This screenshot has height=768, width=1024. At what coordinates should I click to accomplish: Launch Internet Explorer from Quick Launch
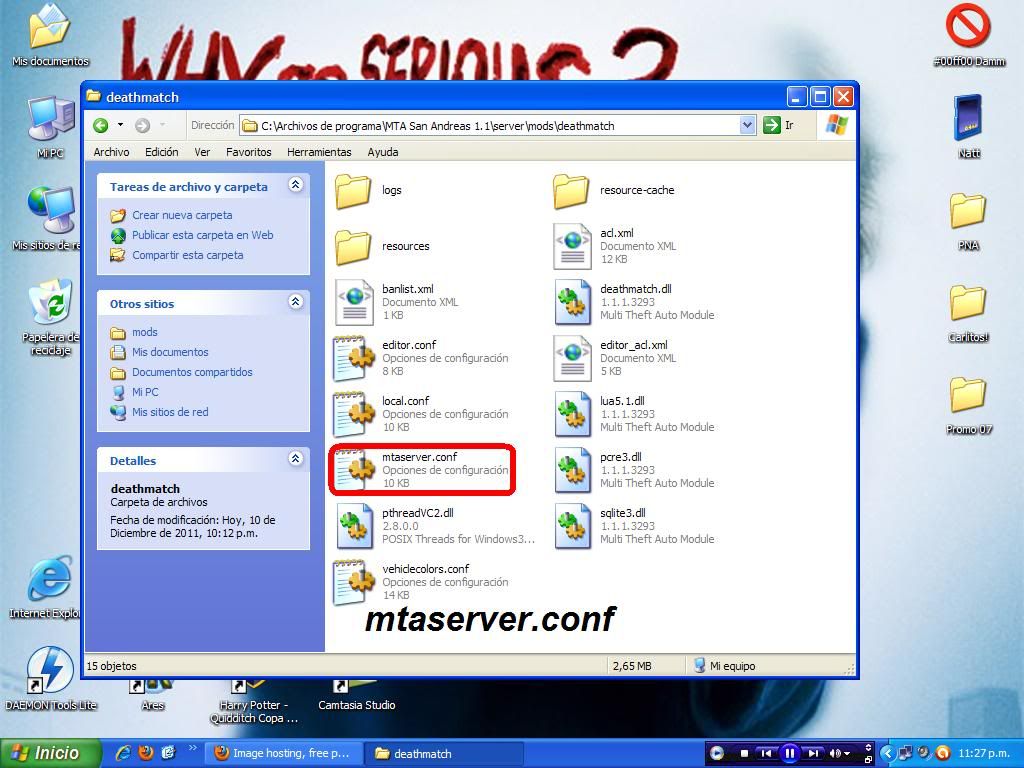123,752
